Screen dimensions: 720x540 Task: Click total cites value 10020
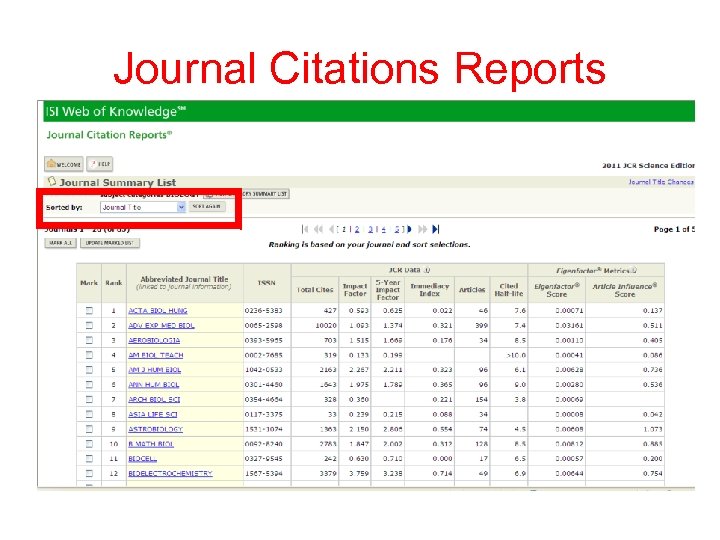click(326, 325)
